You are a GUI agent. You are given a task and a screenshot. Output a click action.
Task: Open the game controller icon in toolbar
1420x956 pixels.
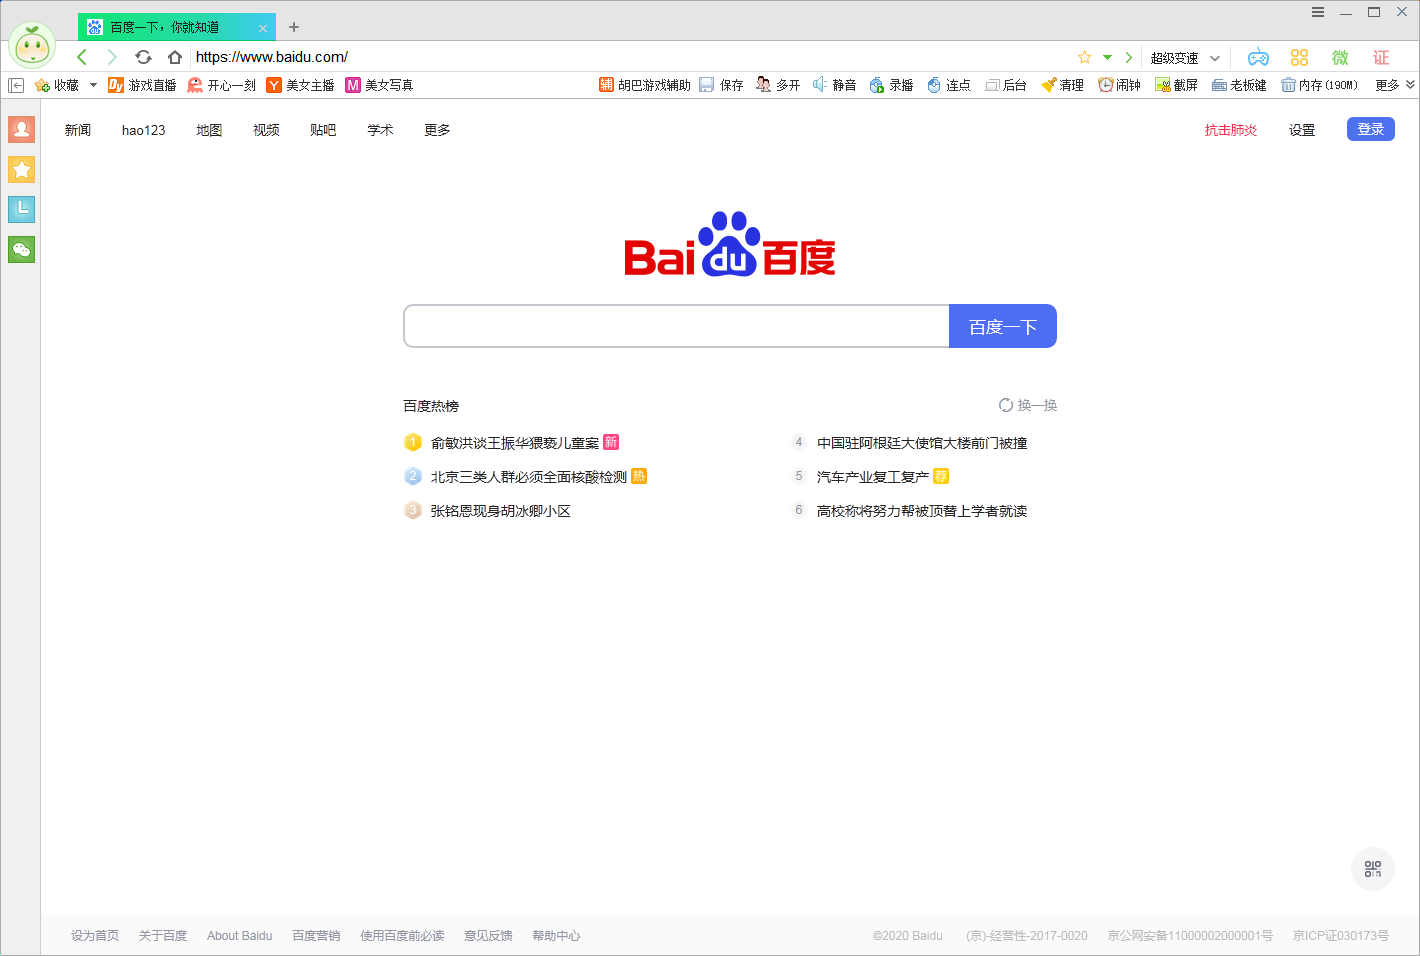1258,57
